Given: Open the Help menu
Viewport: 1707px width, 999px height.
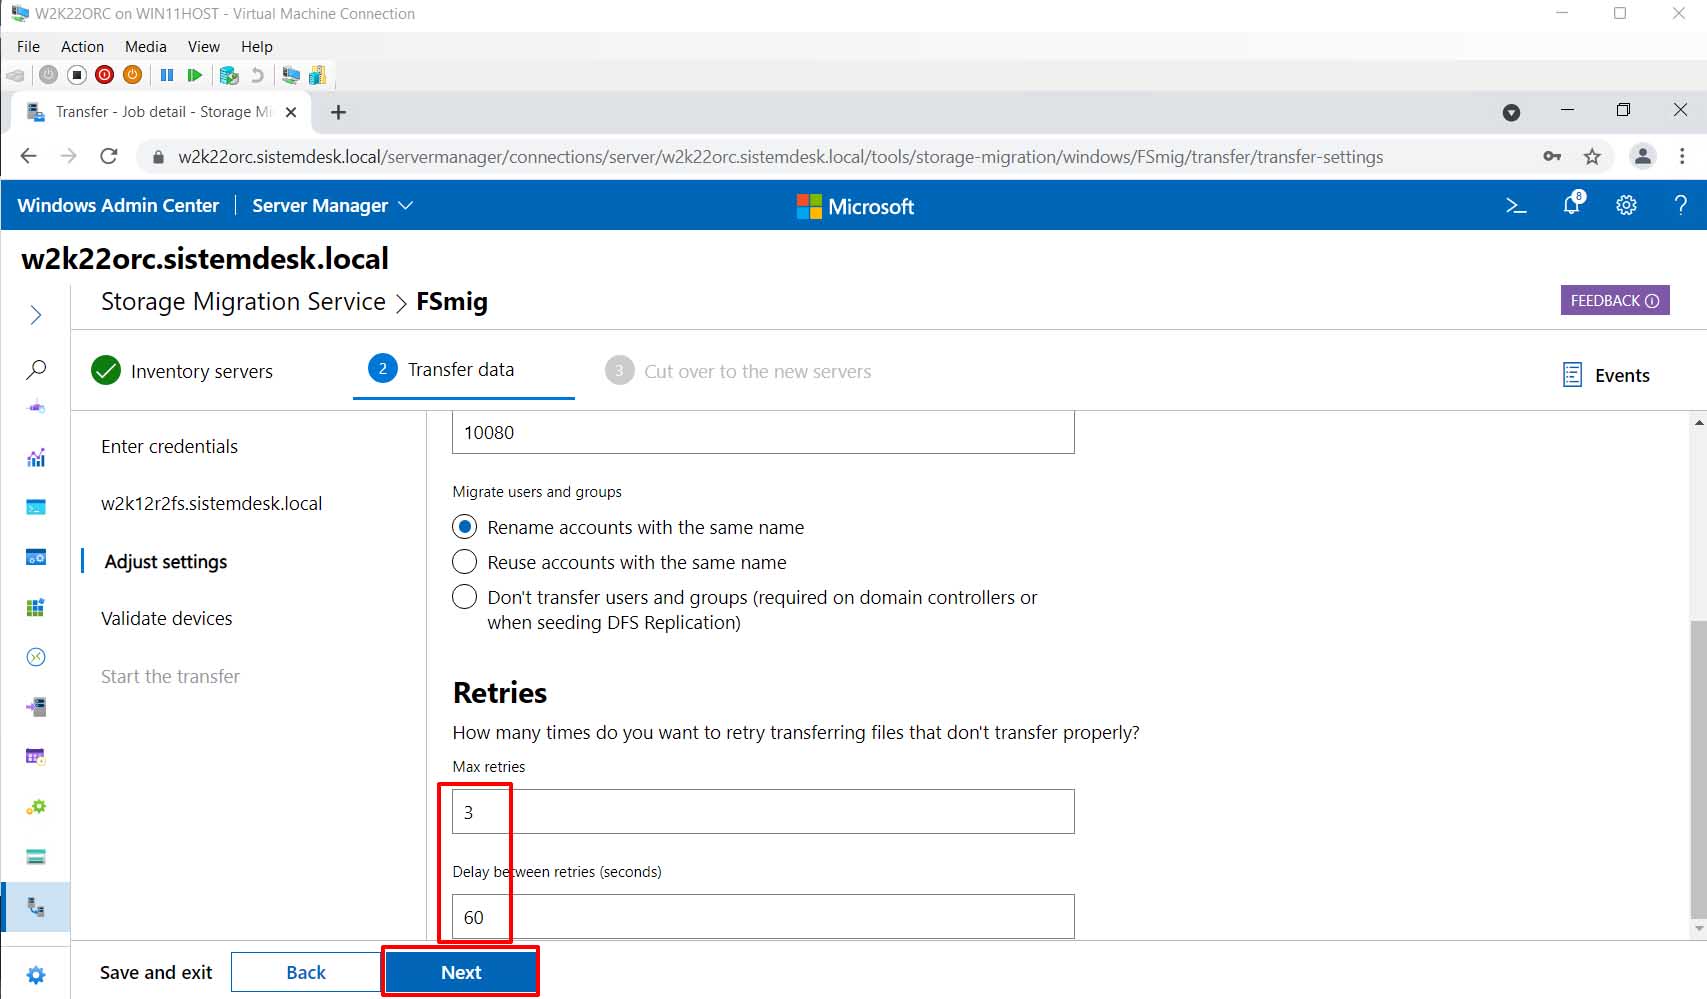Looking at the screenshot, I should point(257,46).
